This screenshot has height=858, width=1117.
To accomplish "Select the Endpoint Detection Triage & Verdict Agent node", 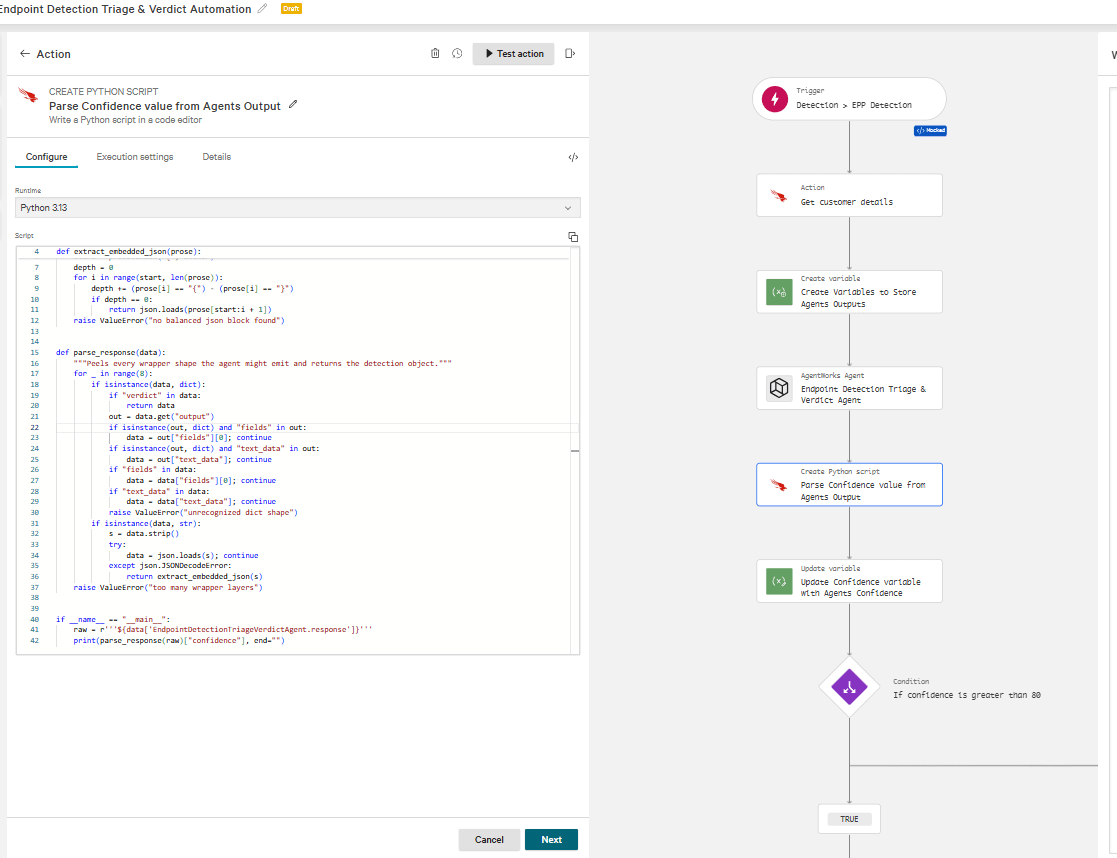I will (x=849, y=388).
